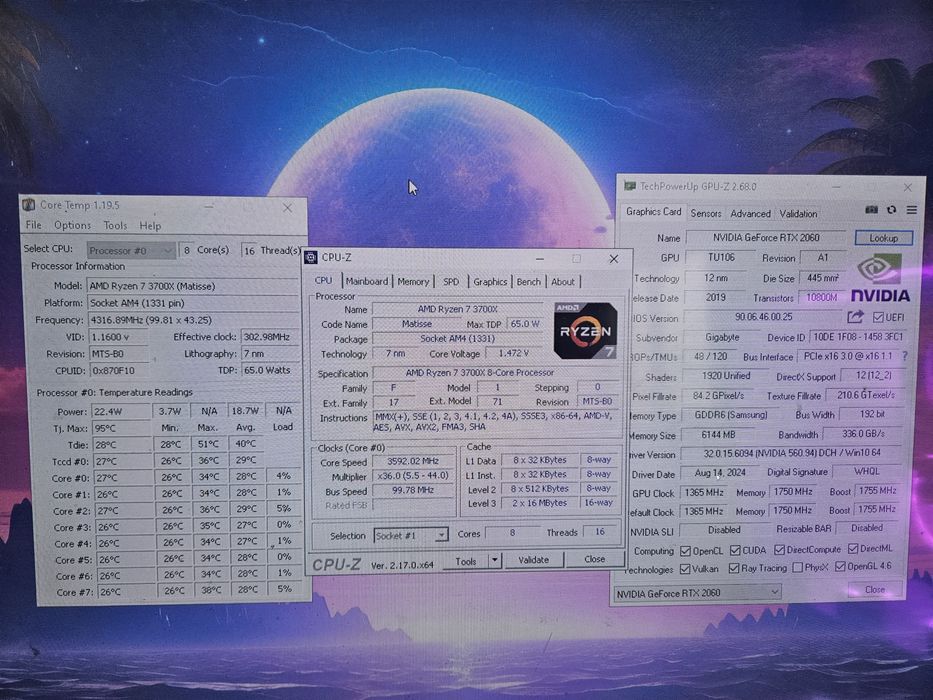Viewport: 933px width, 700px height.
Task: Expand the CPU-Z Tools dropdown arrow
Action: point(494,560)
